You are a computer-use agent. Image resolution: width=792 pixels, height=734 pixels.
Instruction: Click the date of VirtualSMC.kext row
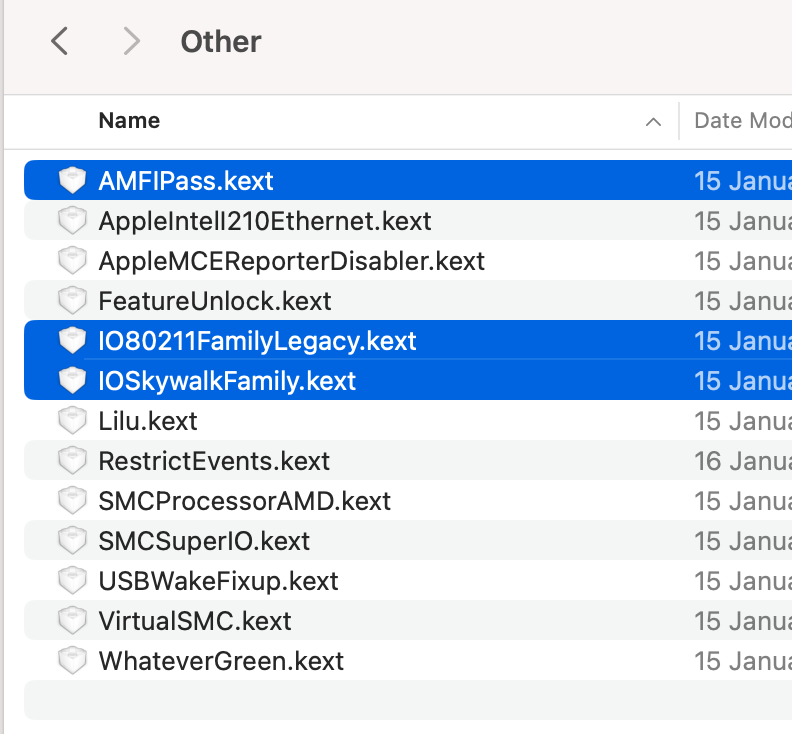click(x=743, y=620)
